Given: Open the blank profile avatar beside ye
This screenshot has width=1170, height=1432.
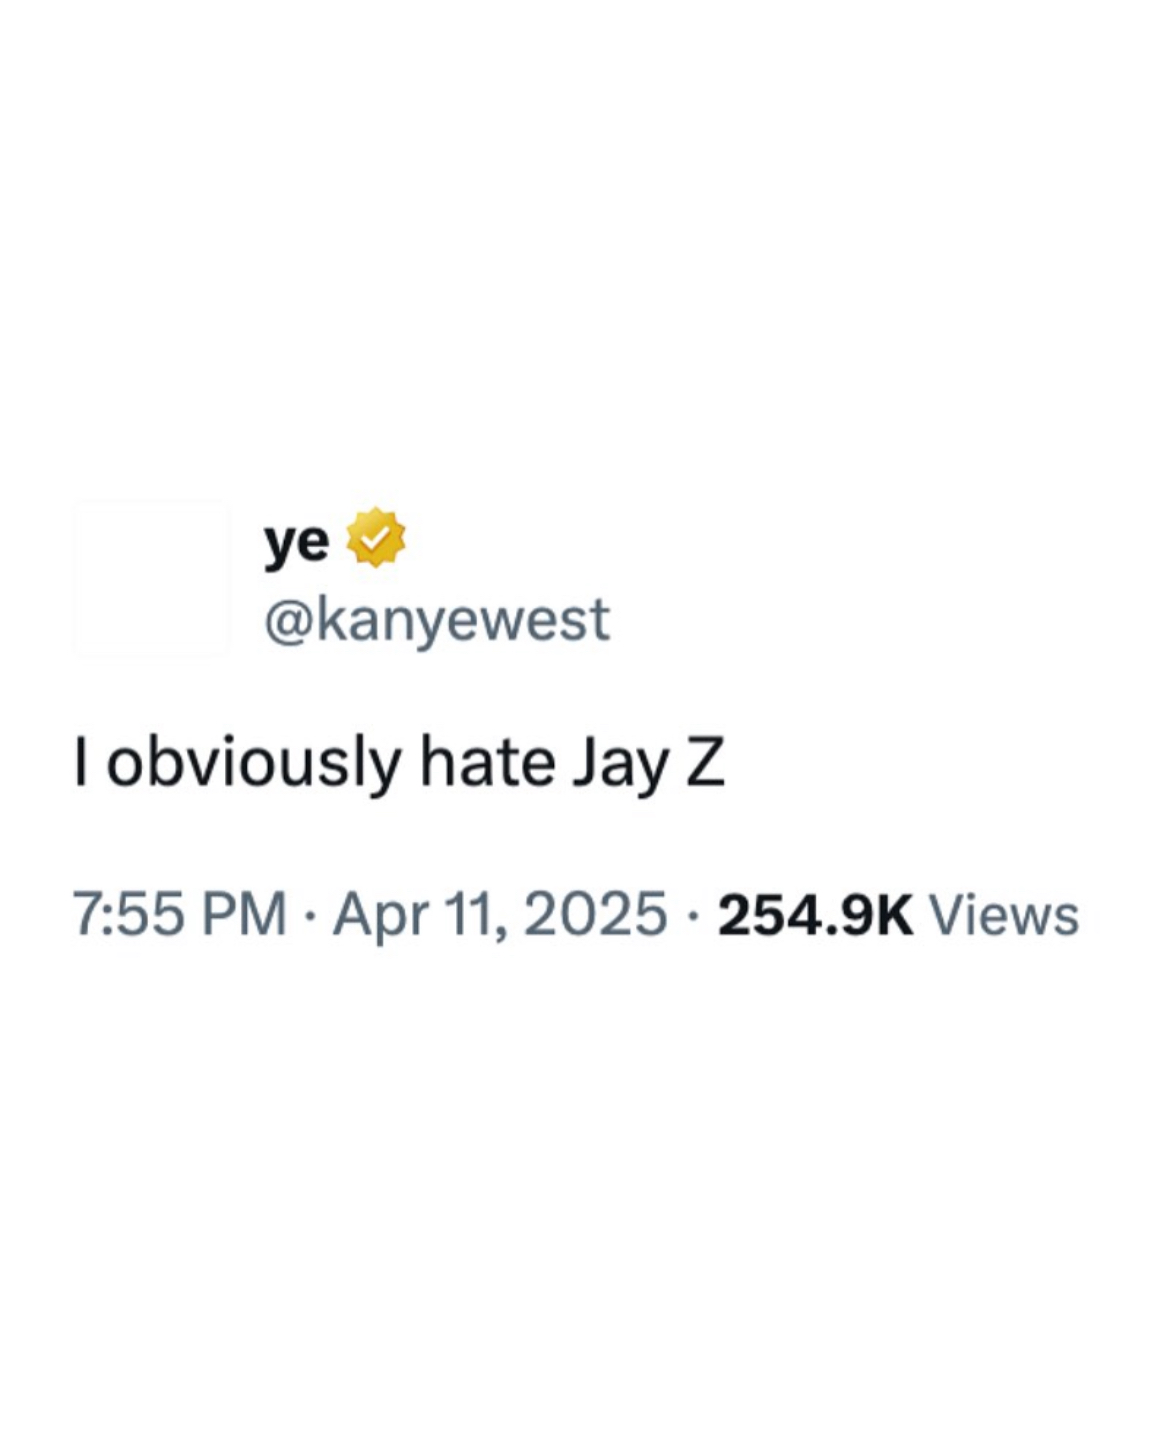Looking at the screenshot, I should coord(151,578).
